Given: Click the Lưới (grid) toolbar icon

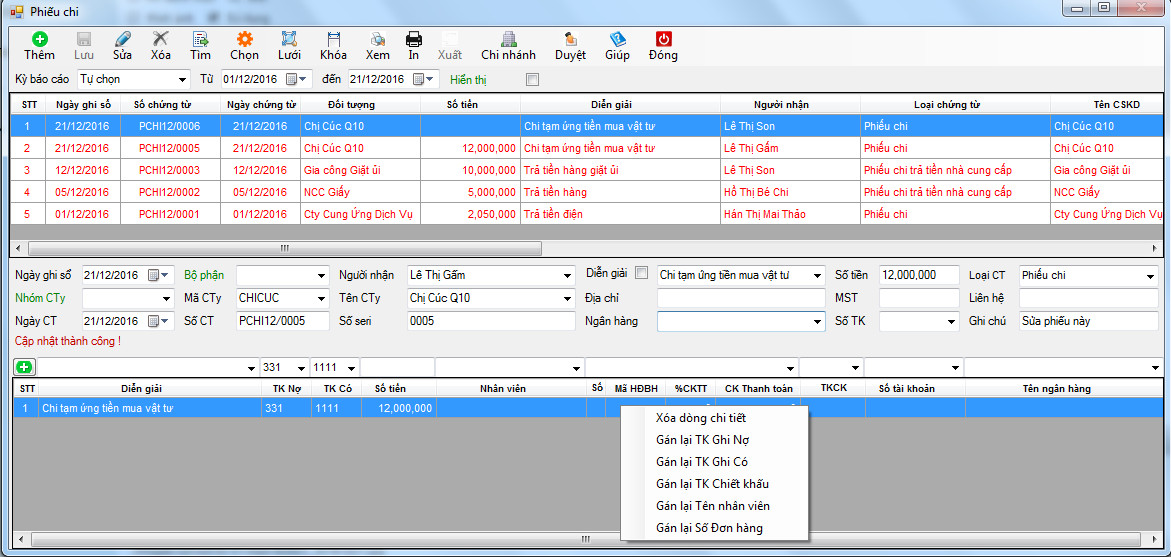Looking at the screenshot, I should coord(289,39).
